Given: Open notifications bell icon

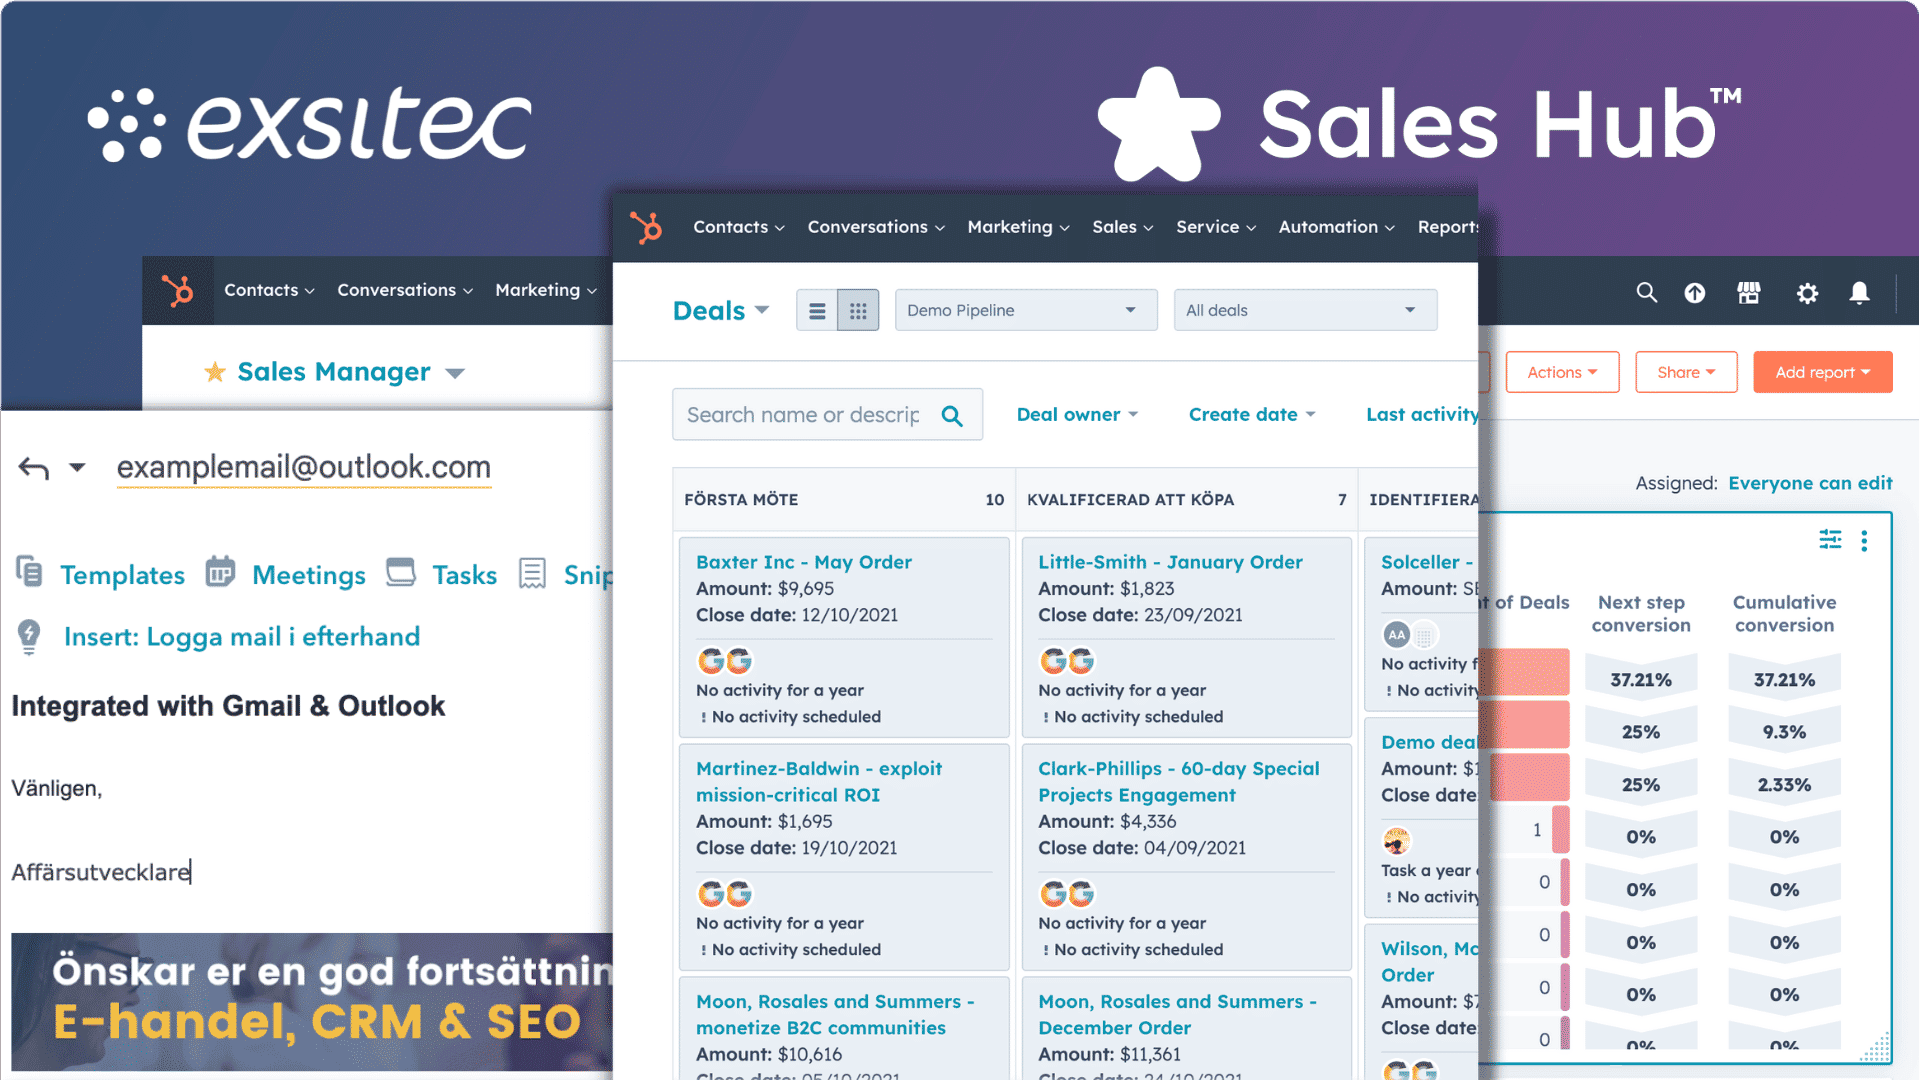Looking at the screenshot, I should (1859, 292).
